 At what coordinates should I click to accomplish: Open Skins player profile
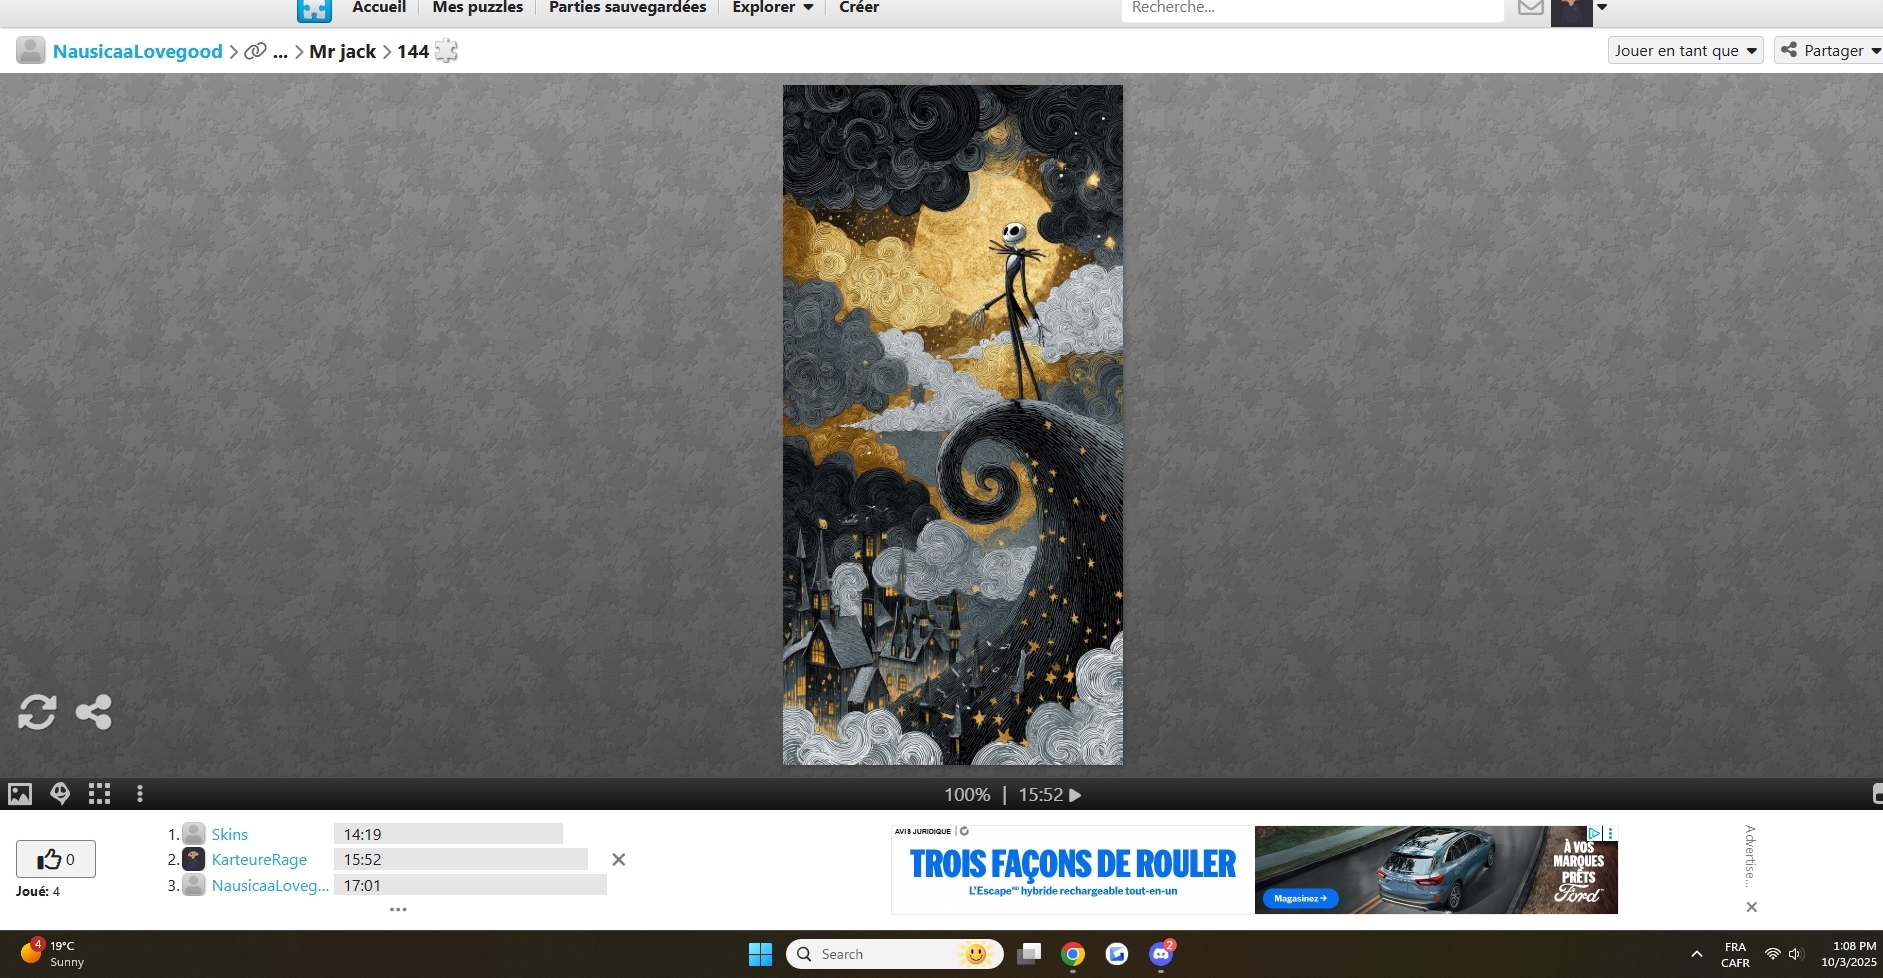[x=230, y=834]
